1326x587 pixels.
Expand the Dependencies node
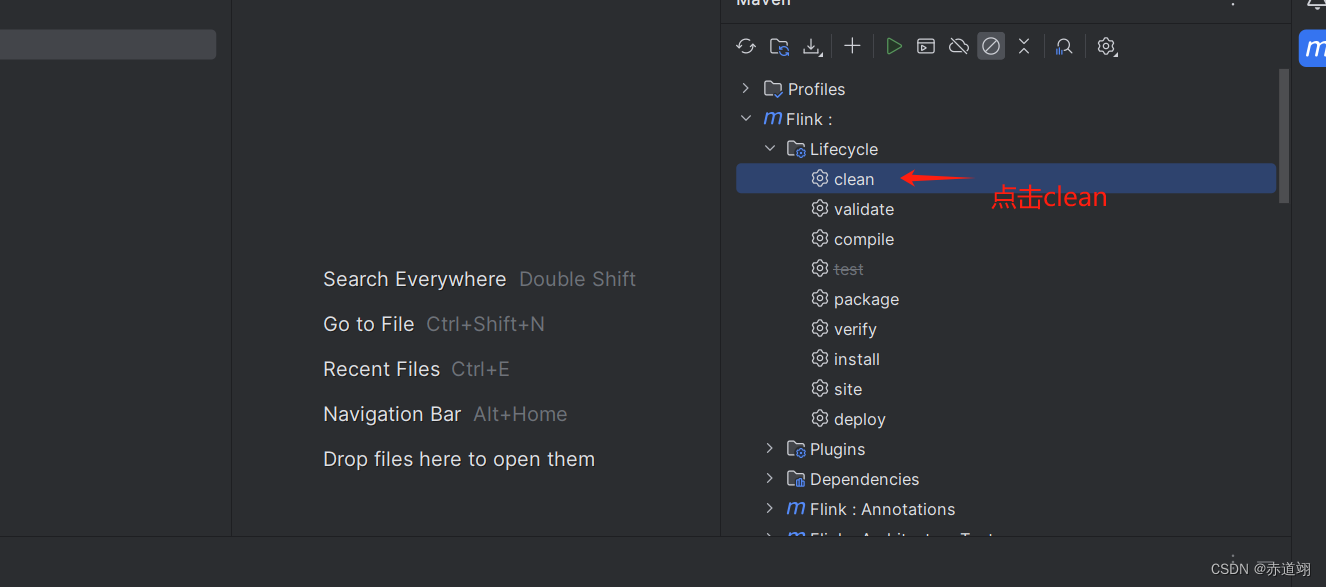pyautogui.click(x=770, y=479)
